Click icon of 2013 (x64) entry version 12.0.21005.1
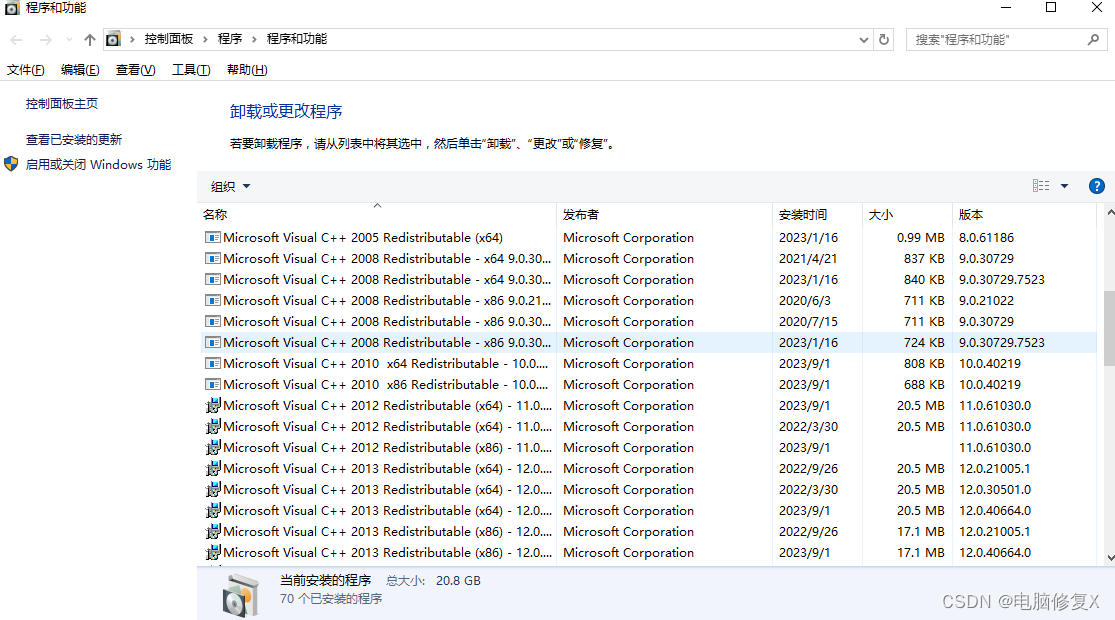The width and height of the screenshot is (1115, 620). click(x=213, y=469)
